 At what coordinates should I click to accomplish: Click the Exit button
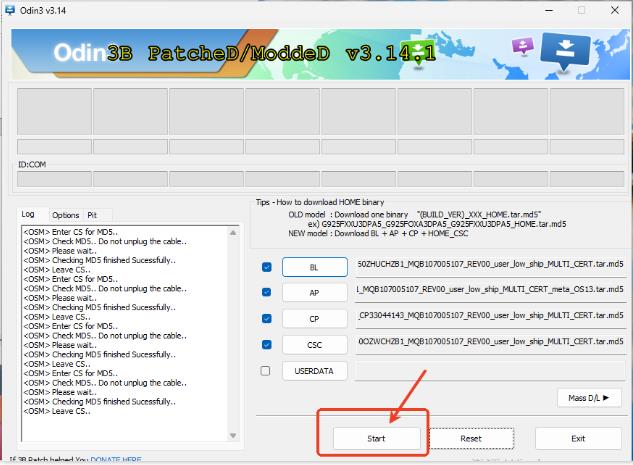click(578, 438)
